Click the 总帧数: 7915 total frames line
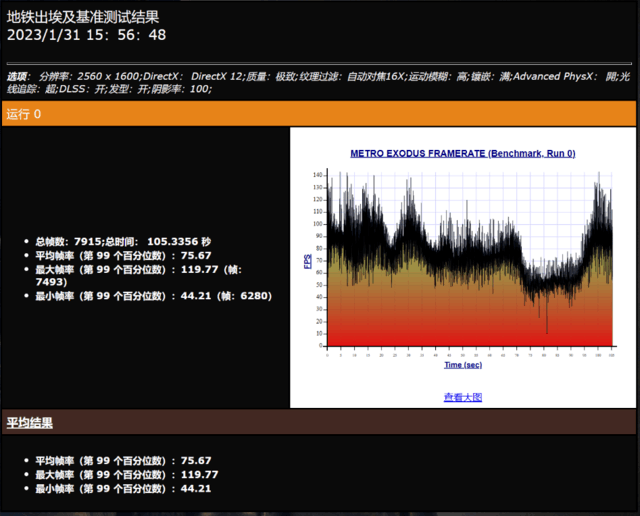 click(x=123, y=242)
